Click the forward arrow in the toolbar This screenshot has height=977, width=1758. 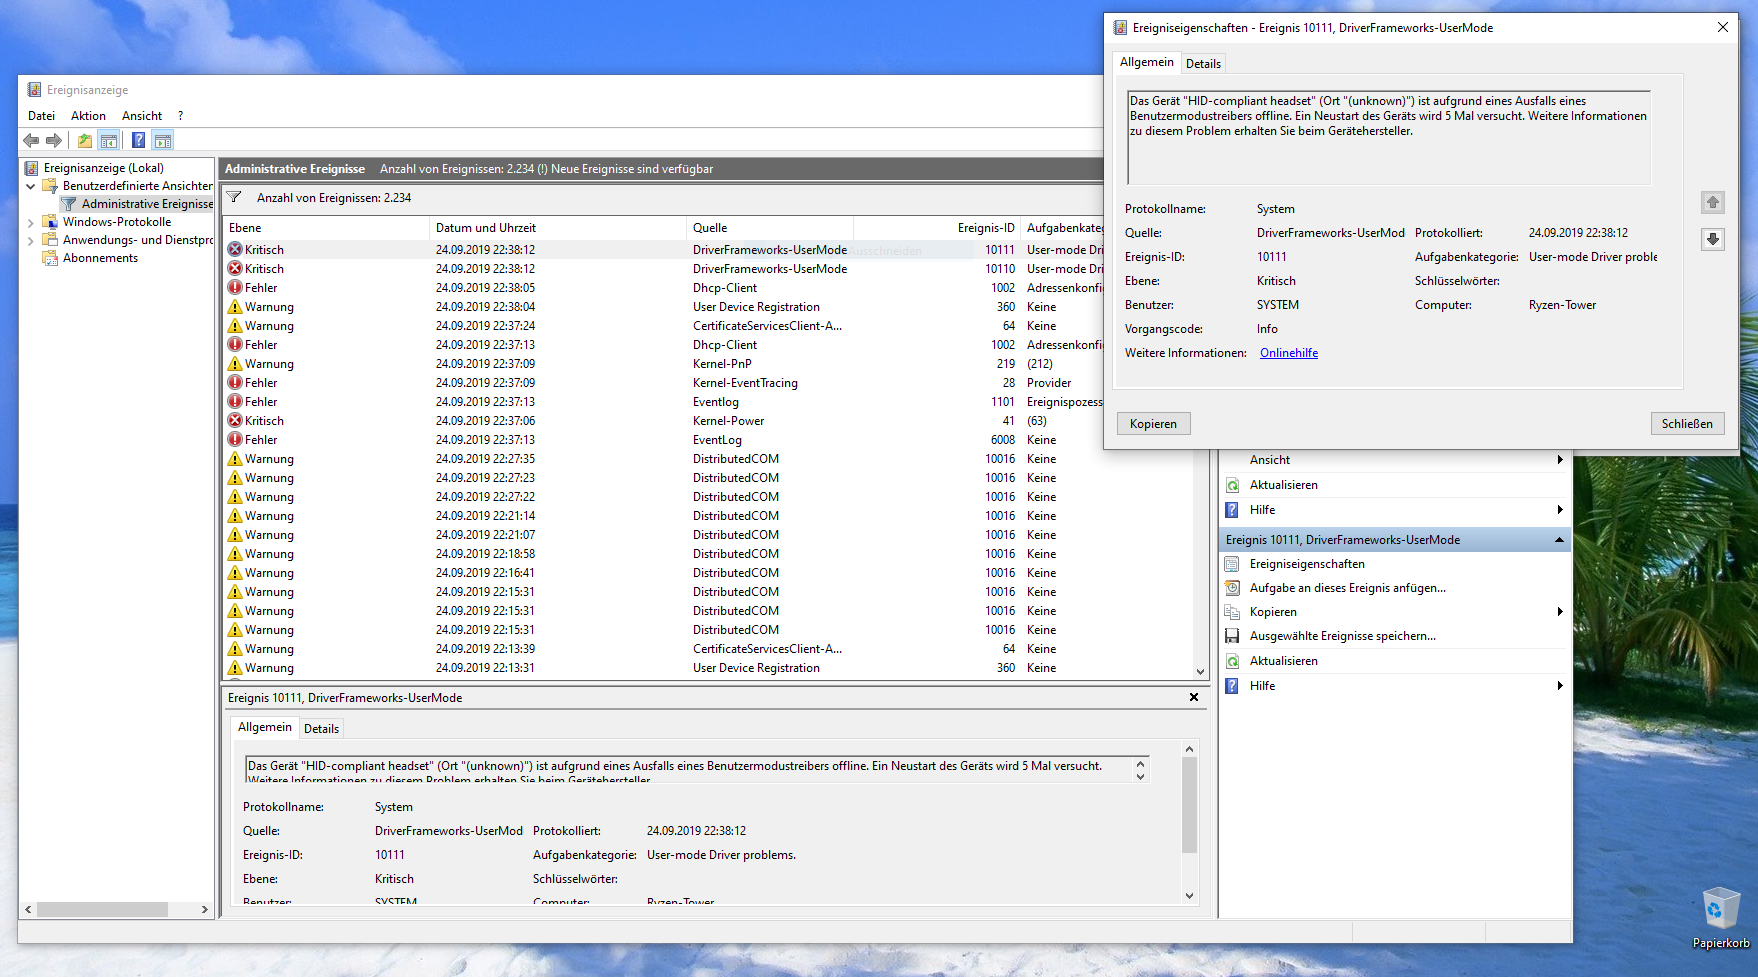(54, 141)
